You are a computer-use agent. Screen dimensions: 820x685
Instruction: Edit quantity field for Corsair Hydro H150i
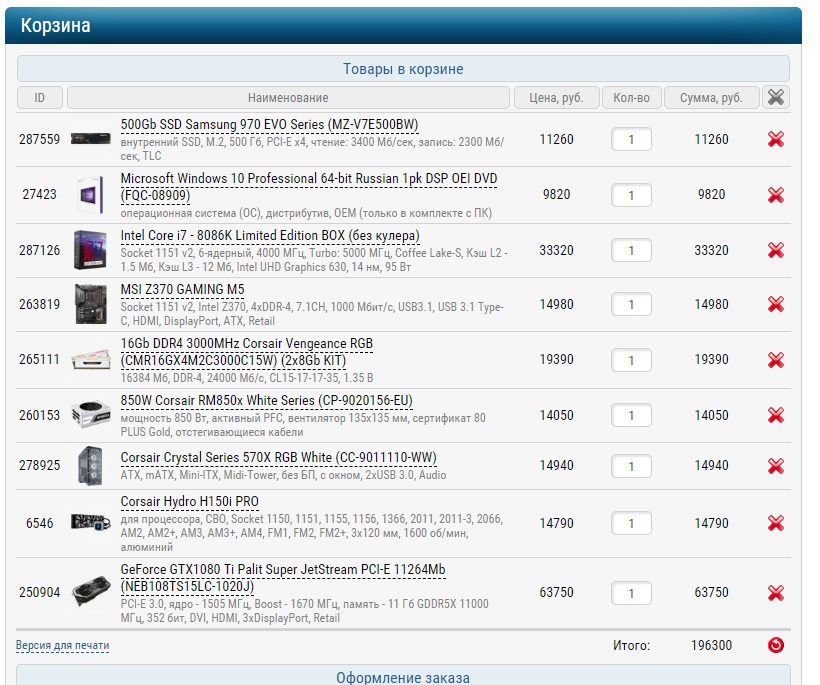click(631, 523)
